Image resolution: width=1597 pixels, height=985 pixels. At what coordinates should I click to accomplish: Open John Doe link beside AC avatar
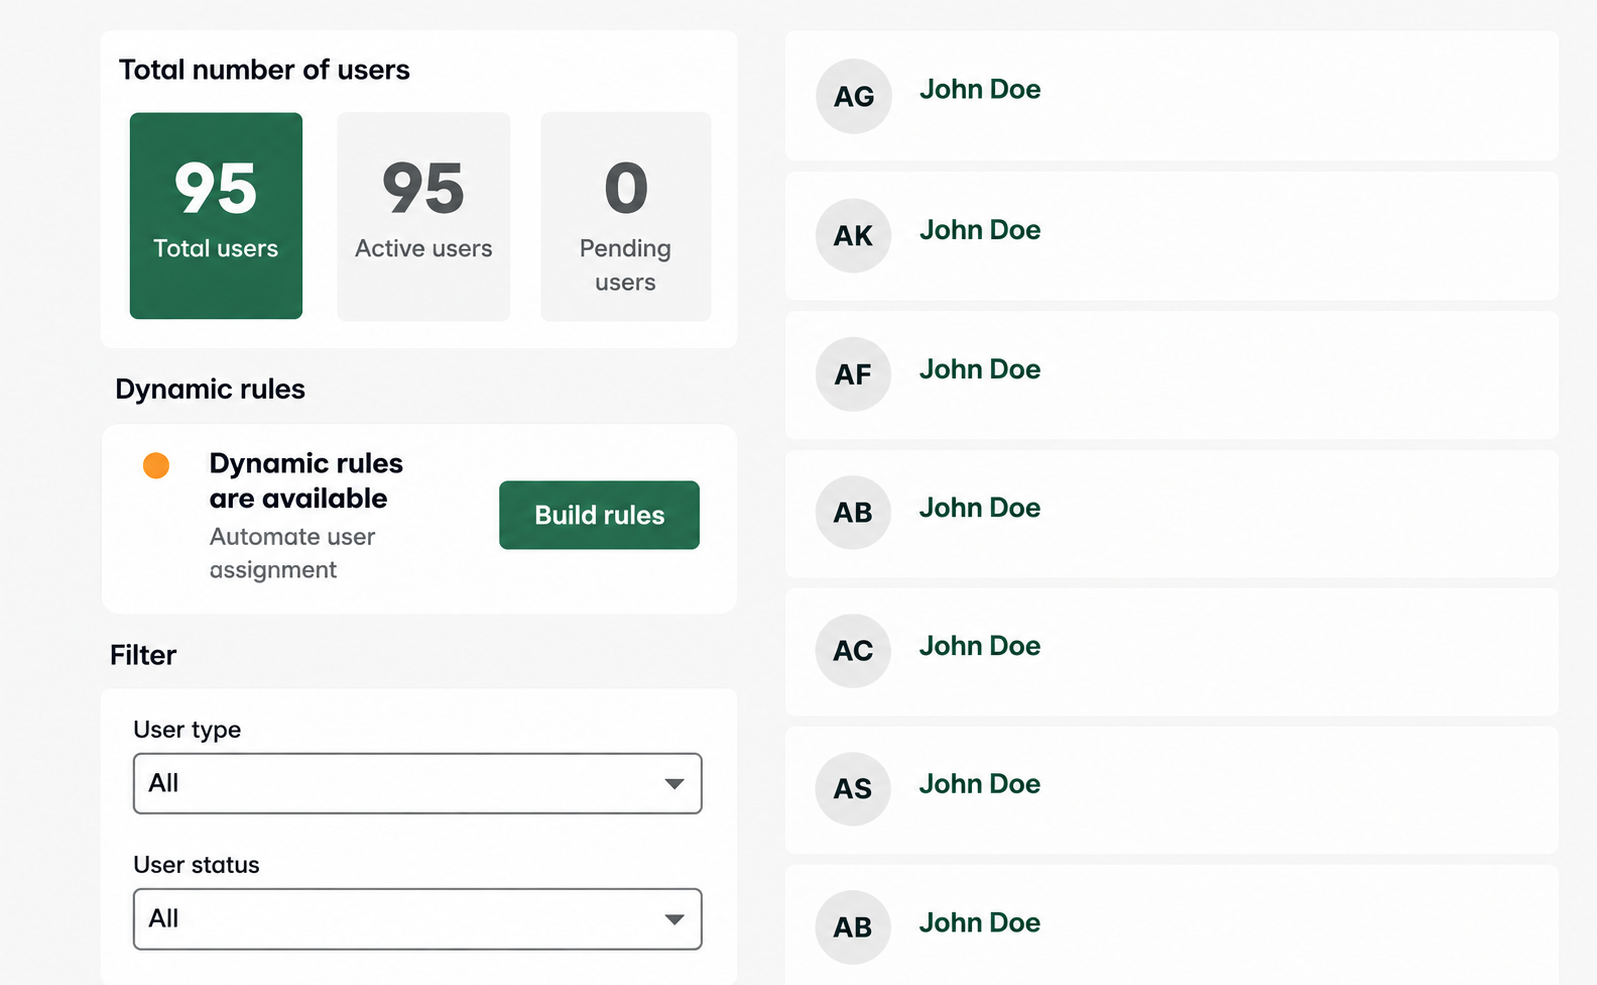point(980,646)
